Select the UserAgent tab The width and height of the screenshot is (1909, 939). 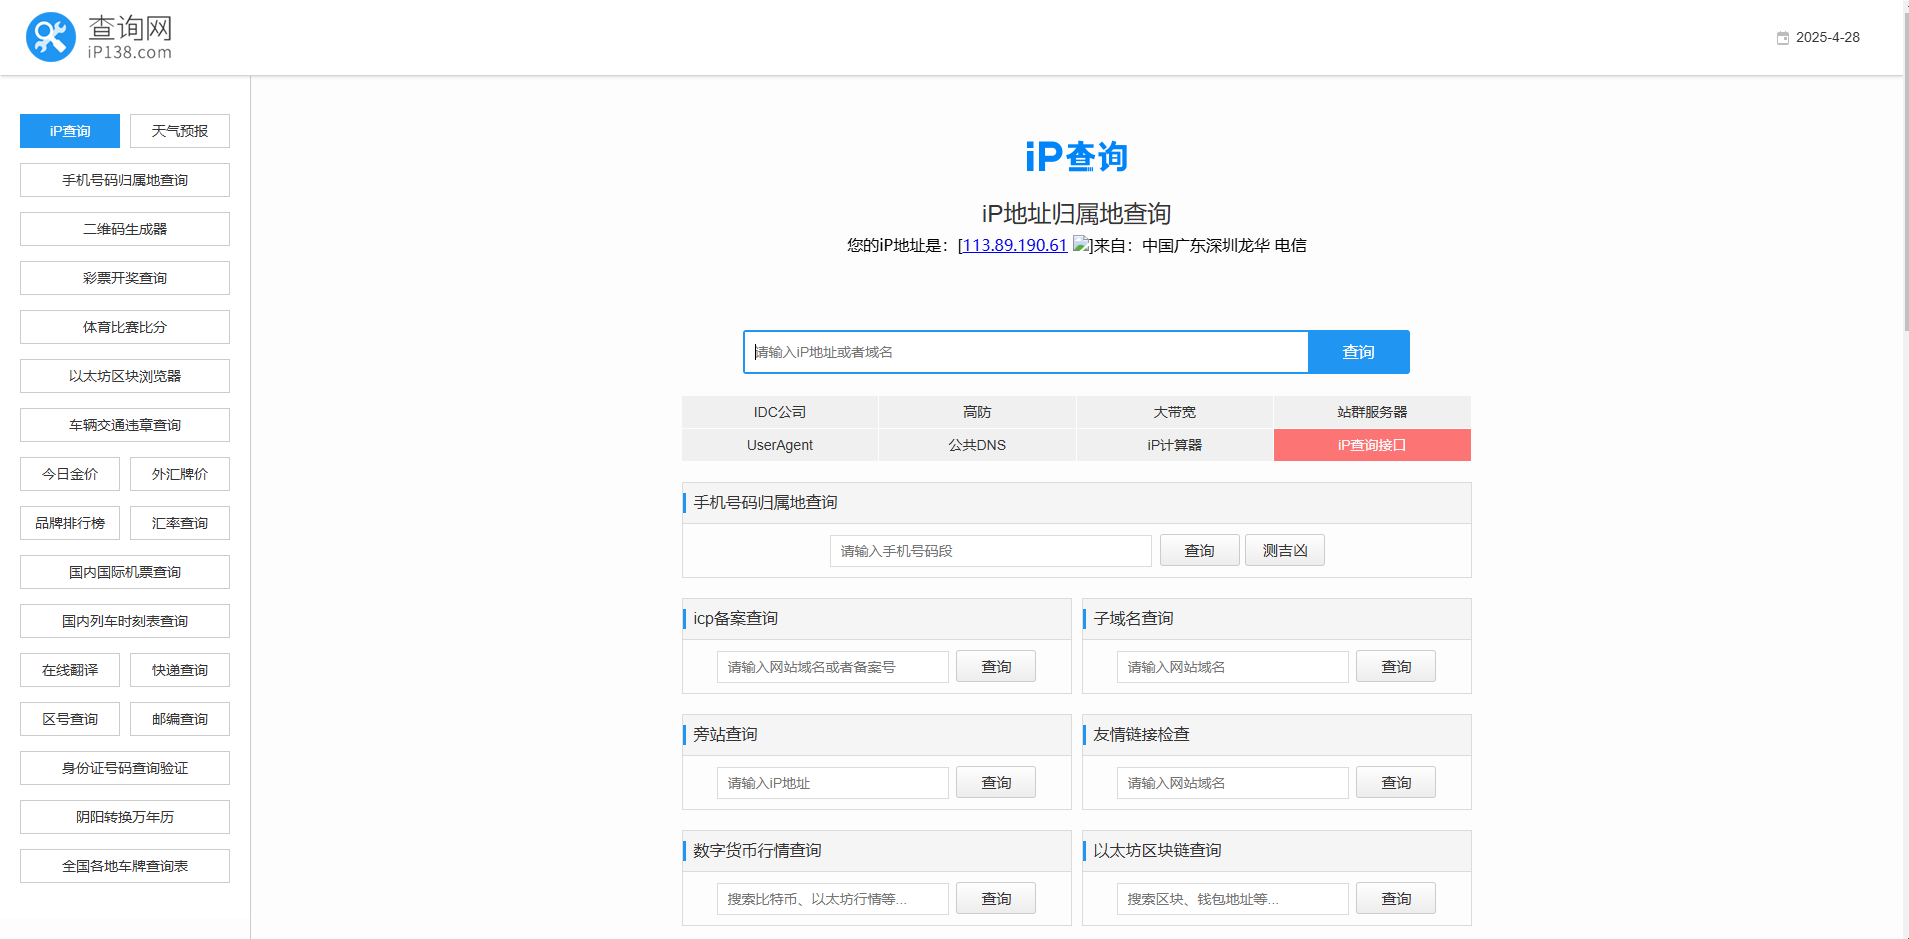[x=779, y=445]
